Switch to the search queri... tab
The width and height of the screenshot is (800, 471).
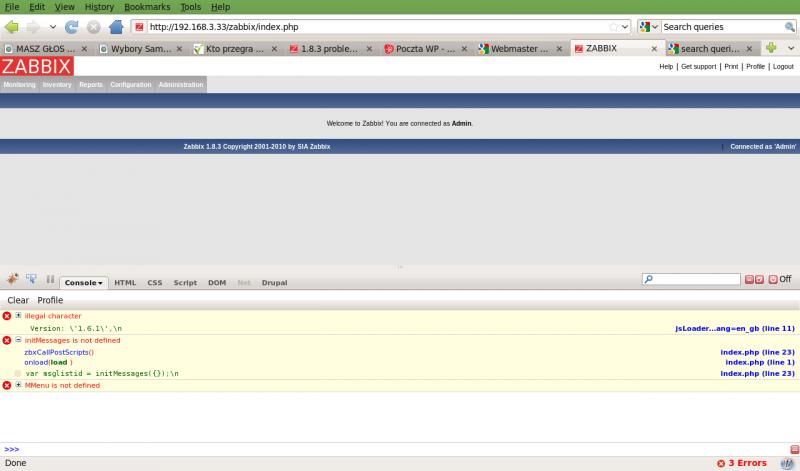tap(710, 48)
